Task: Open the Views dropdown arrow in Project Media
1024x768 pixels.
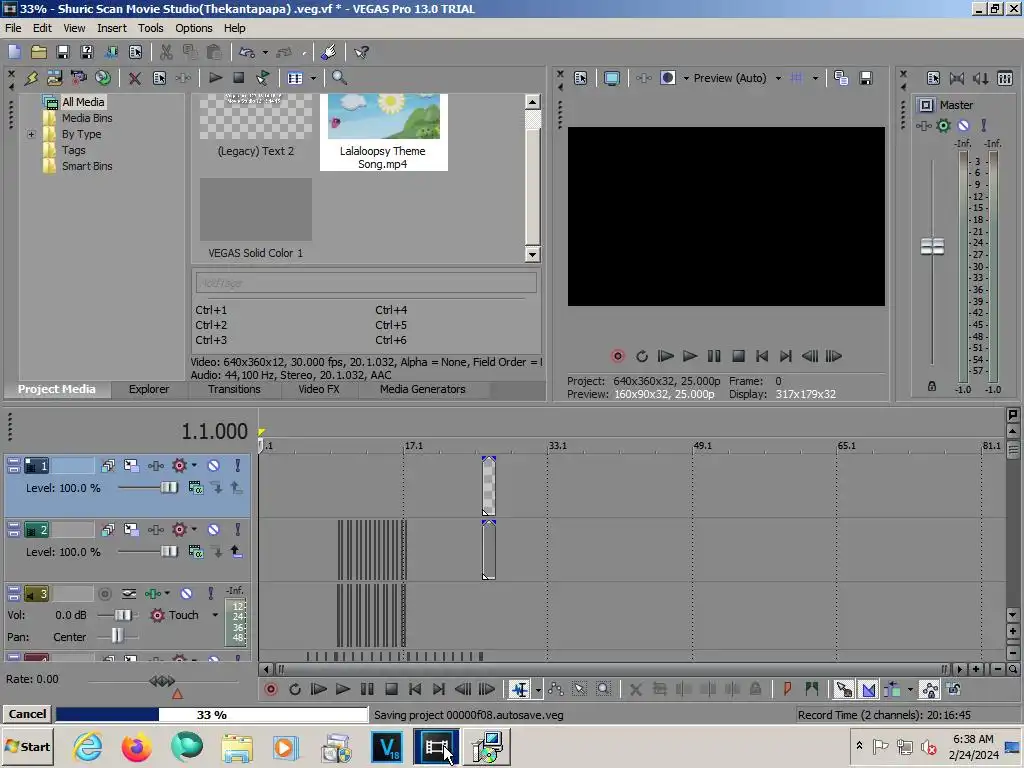Action: click(x=313, y=78)
